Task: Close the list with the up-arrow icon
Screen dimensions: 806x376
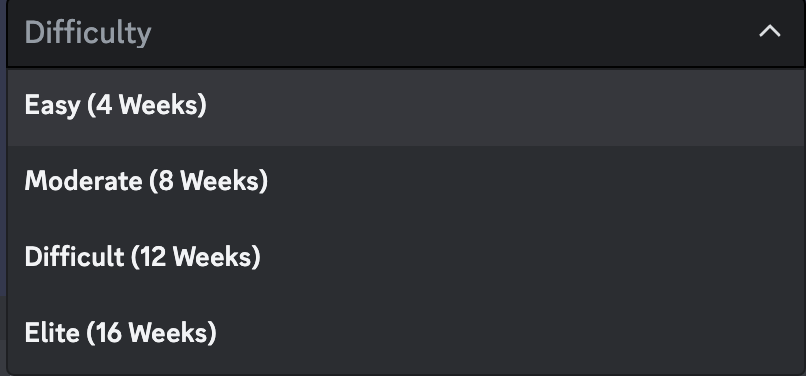Action: (x=770, y=32)
